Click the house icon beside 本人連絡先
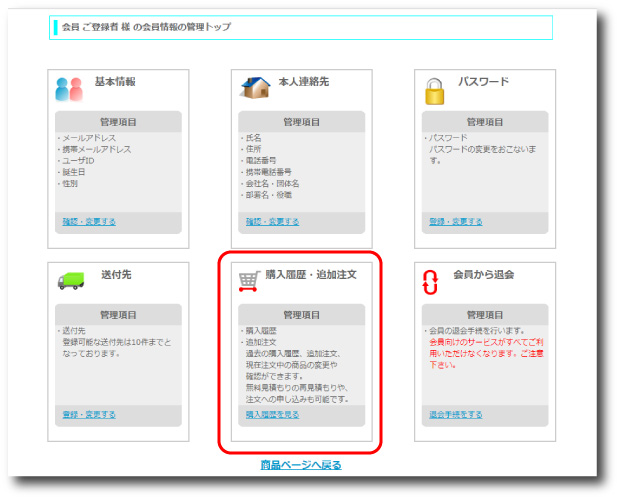Image resolution: width=619 pixels, height=499 pixels. (x=255, y=88)
